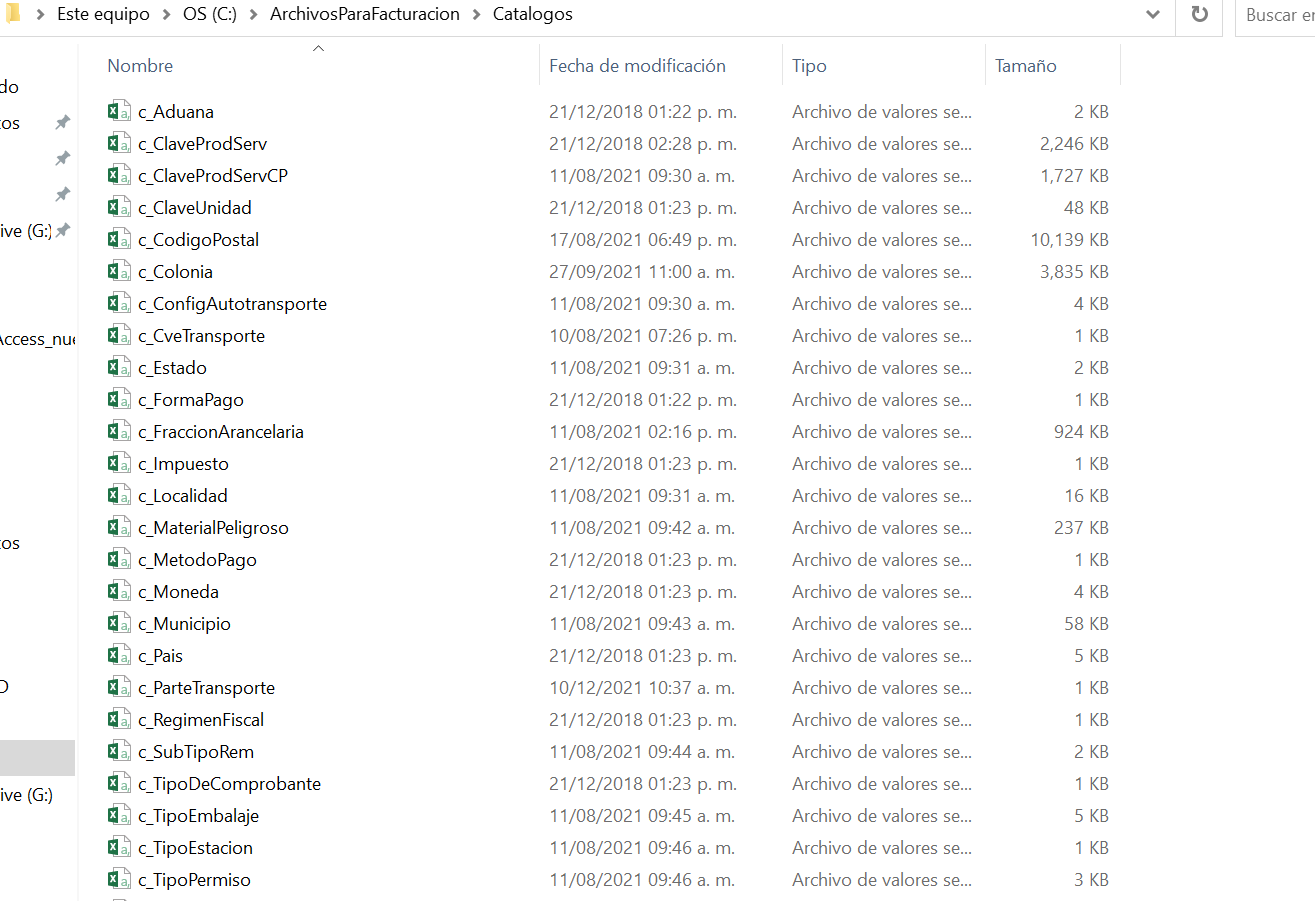Click the 2,246 KB size value

coord(1074,143)
